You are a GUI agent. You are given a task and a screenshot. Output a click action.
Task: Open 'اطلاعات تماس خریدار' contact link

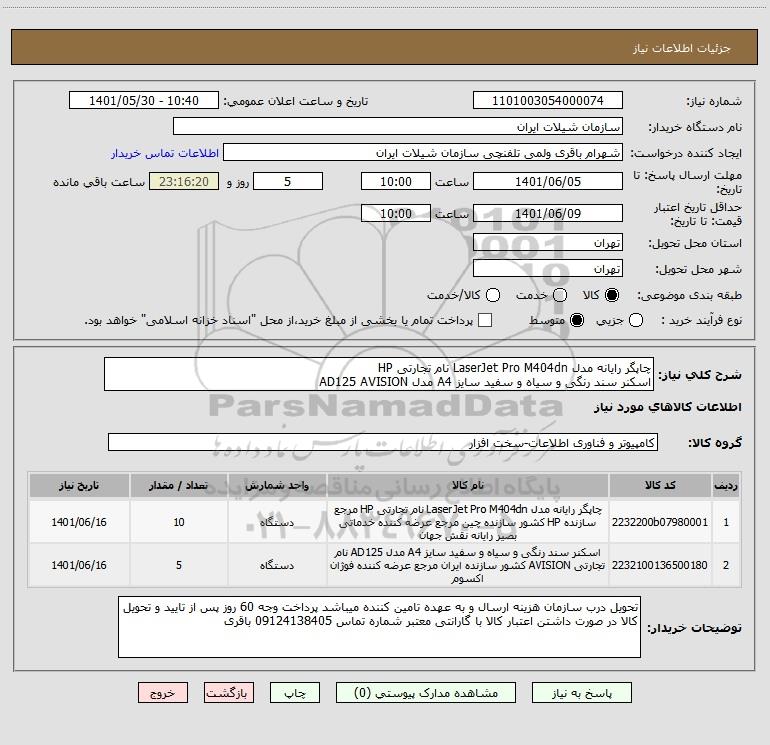(x=165, y=153)
